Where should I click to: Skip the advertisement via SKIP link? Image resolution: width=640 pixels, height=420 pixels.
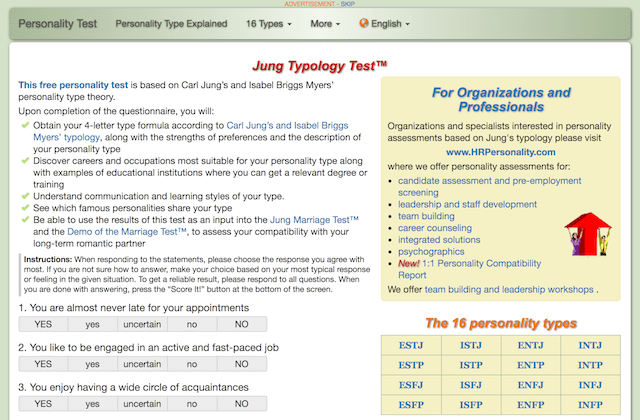tap(348, 4)
